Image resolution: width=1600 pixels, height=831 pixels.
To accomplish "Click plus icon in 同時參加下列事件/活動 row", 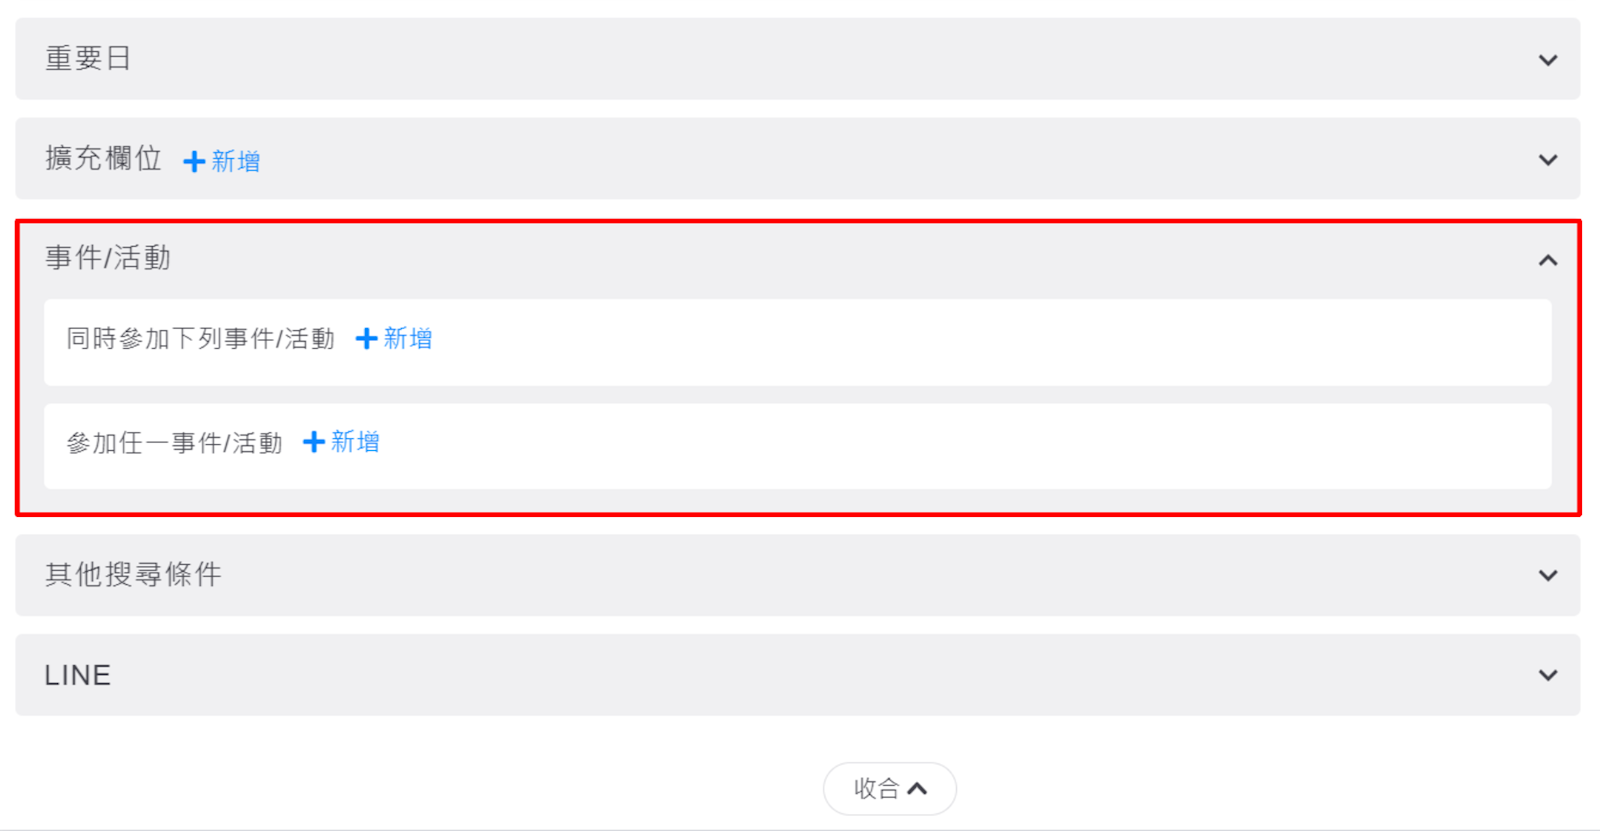I will pyautogui.click(x=366, y=339).
